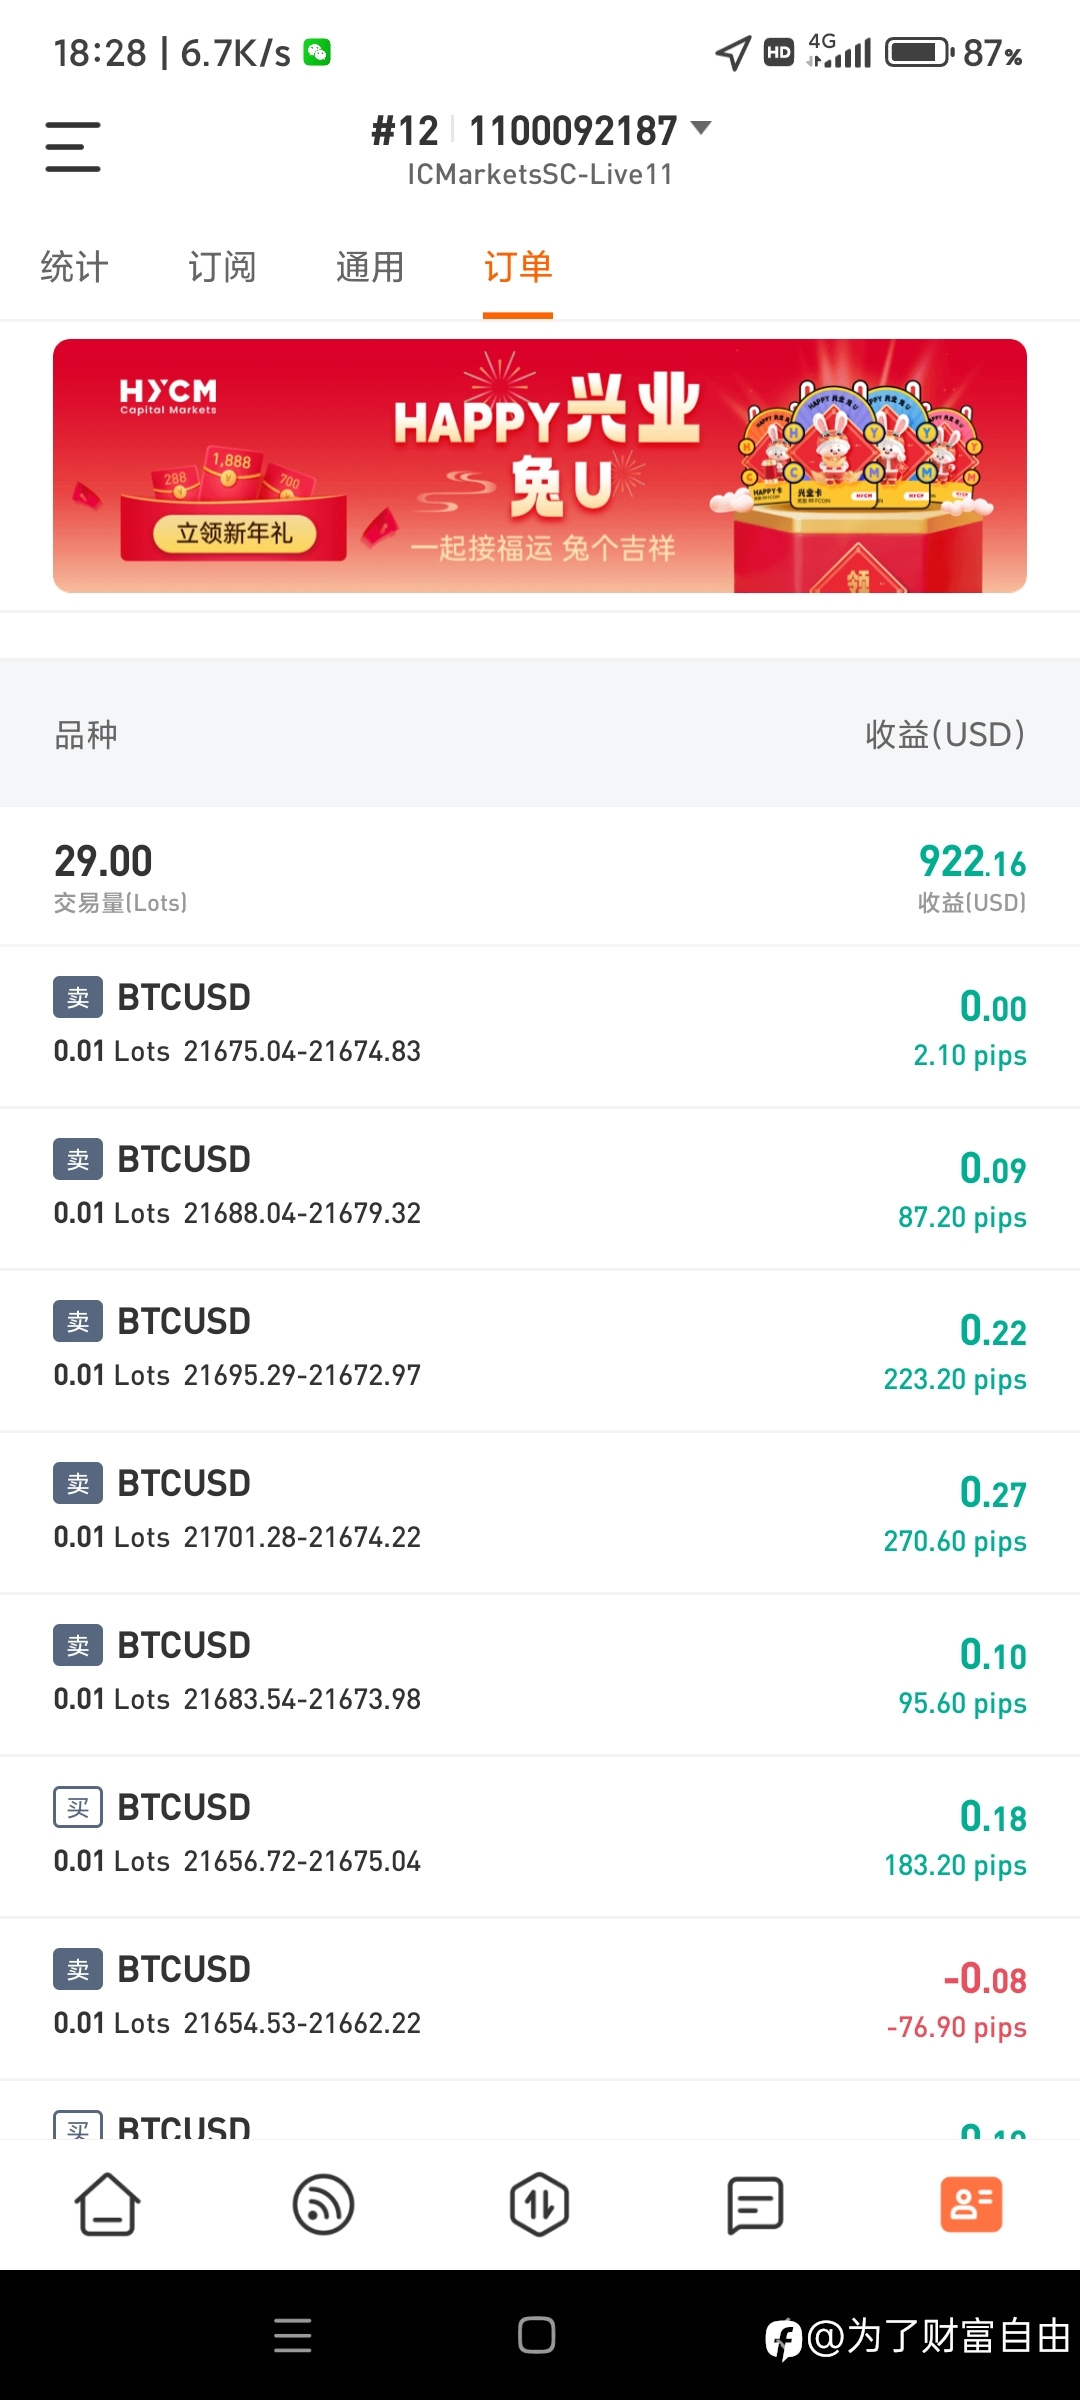This screenshot has width=1080, height=2400.
Task: Tap the home icon in bottom bar
Action: tap(107, 2204)
